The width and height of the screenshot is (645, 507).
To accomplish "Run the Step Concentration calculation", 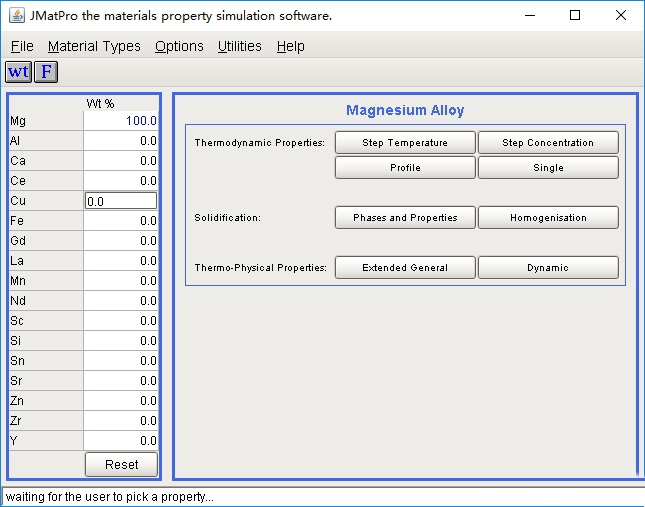I will point(548,143).
